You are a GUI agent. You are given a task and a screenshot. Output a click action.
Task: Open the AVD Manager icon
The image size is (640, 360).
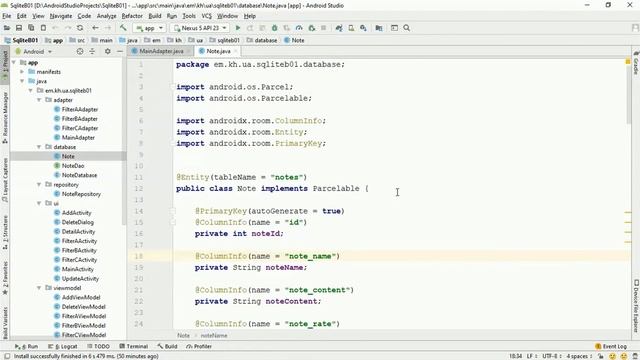click(x=351, y=28)
